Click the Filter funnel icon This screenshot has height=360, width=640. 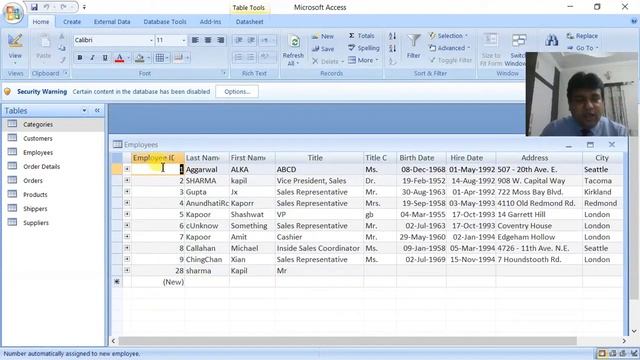coord(413,40)
